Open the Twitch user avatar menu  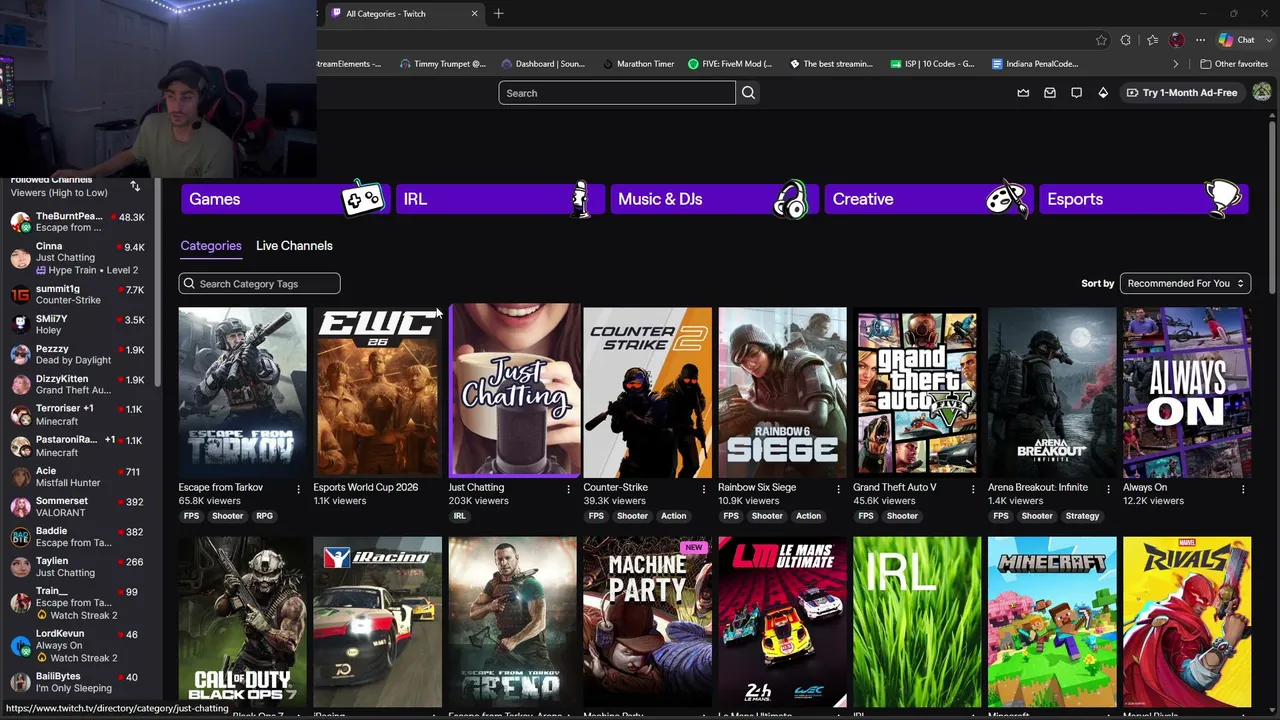1262,92
